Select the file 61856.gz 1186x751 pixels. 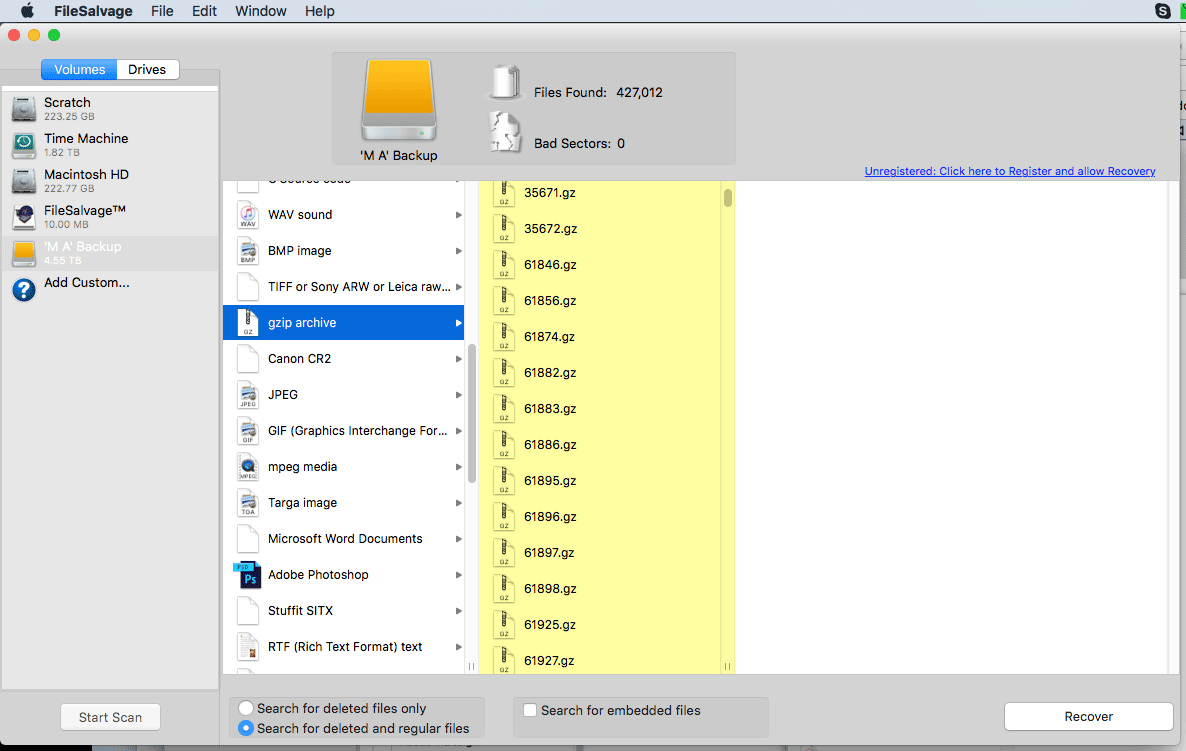(x=550, y=301)
